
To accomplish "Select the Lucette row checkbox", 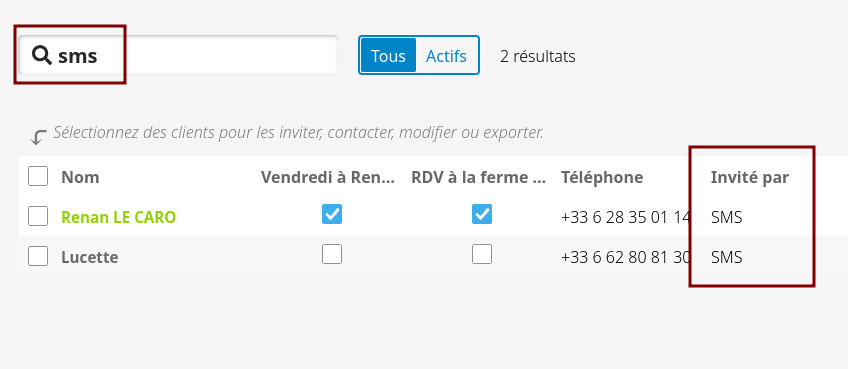I will click(38, 256).
